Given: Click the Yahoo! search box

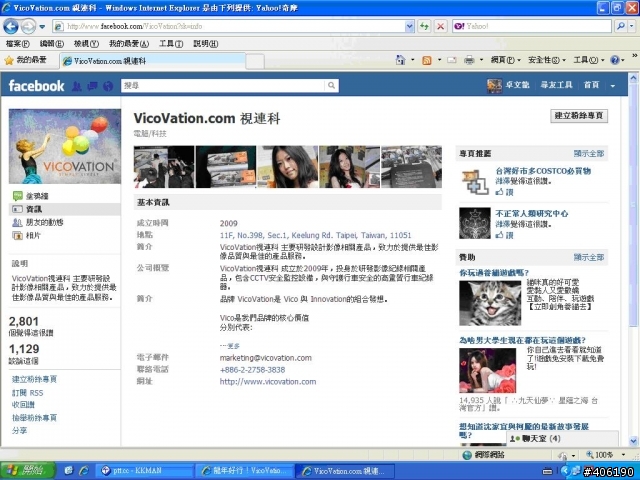Looking at the screenshot, I should tap(532, 26).
